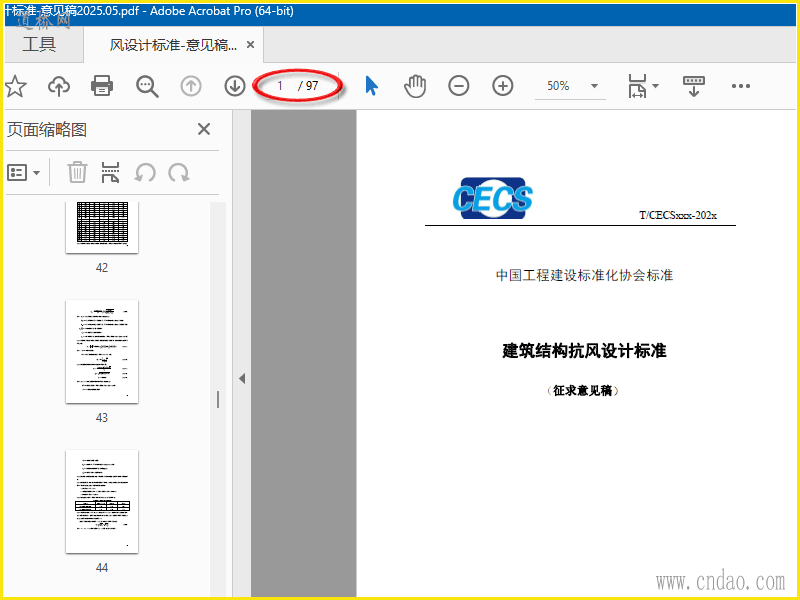Click the document title 建筑结构抗风设计标准
The width and height of the screenshot is (800, 600).
[x=584, y=351]
